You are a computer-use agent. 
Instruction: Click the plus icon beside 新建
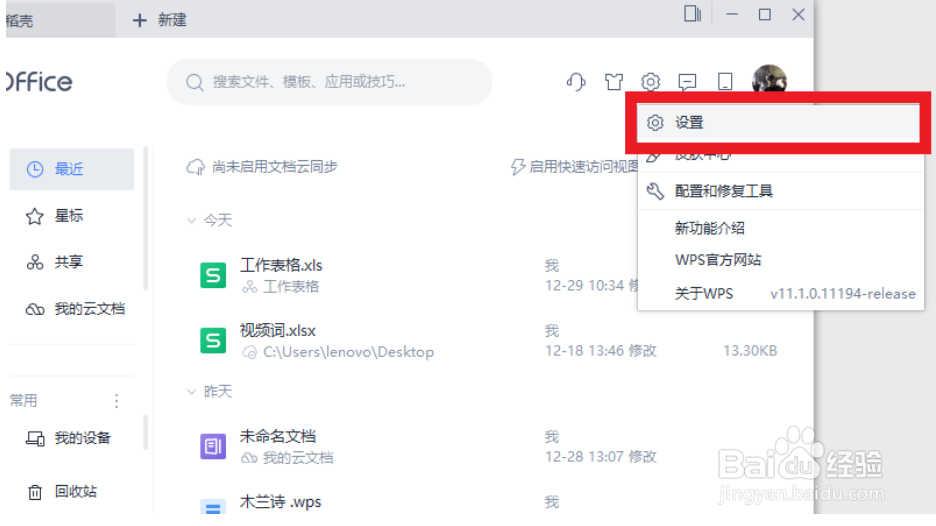click(139, 20)
